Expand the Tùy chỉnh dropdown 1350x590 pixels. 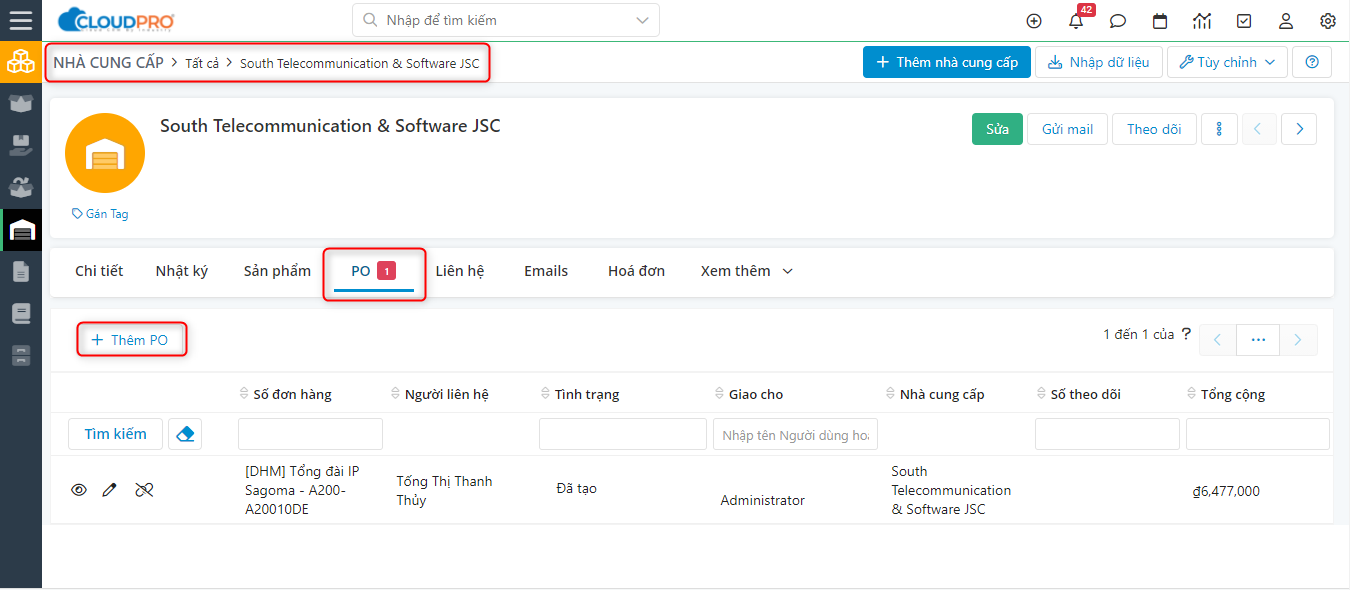[x=1227, y=62]
